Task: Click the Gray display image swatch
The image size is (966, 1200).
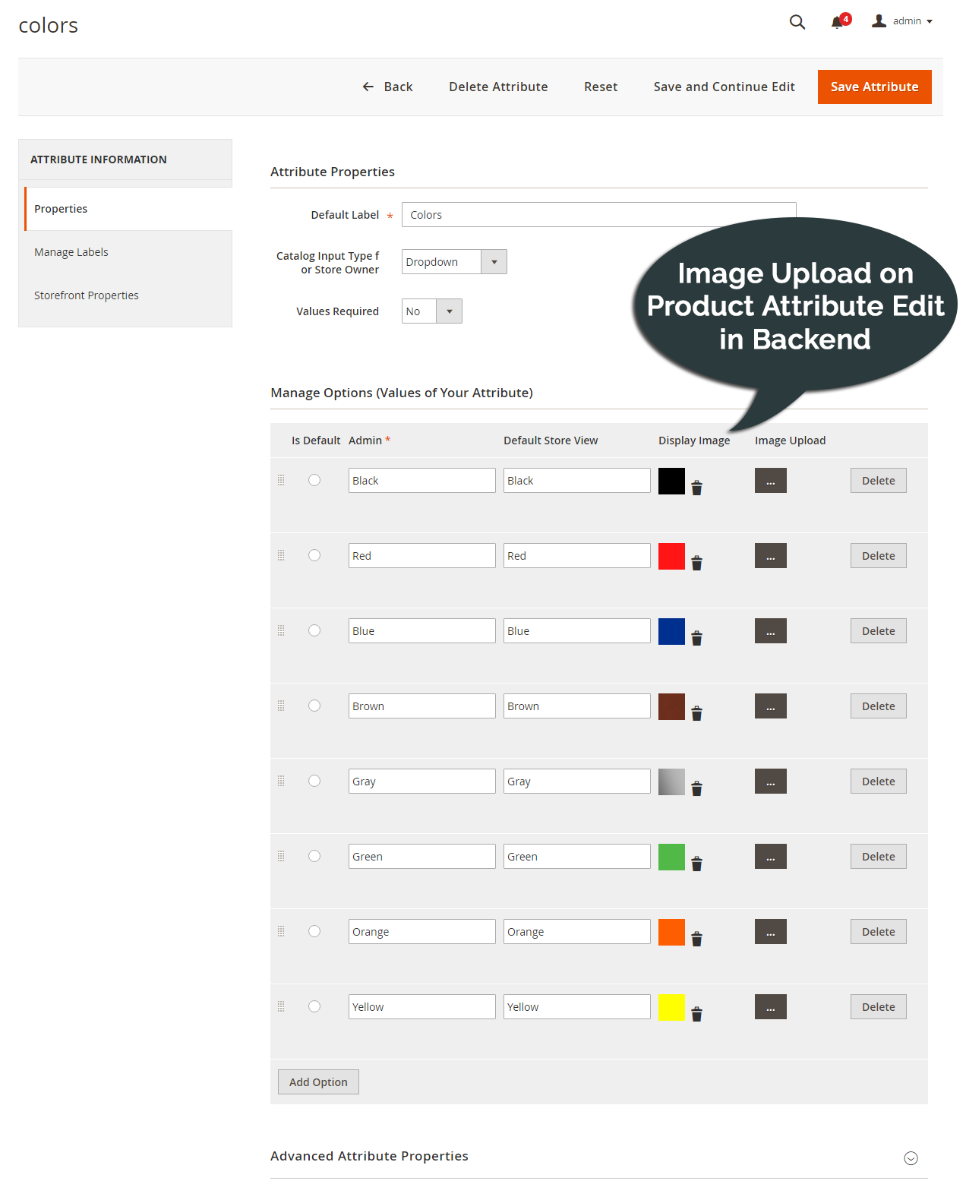Action: pyautogui.click(x=671, y=781)
